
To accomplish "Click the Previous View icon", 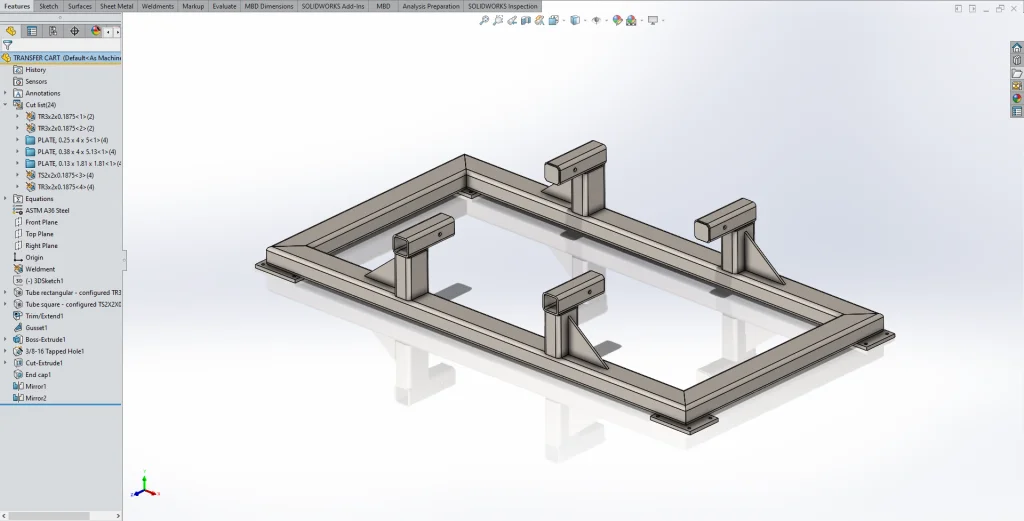I will 512,20.
